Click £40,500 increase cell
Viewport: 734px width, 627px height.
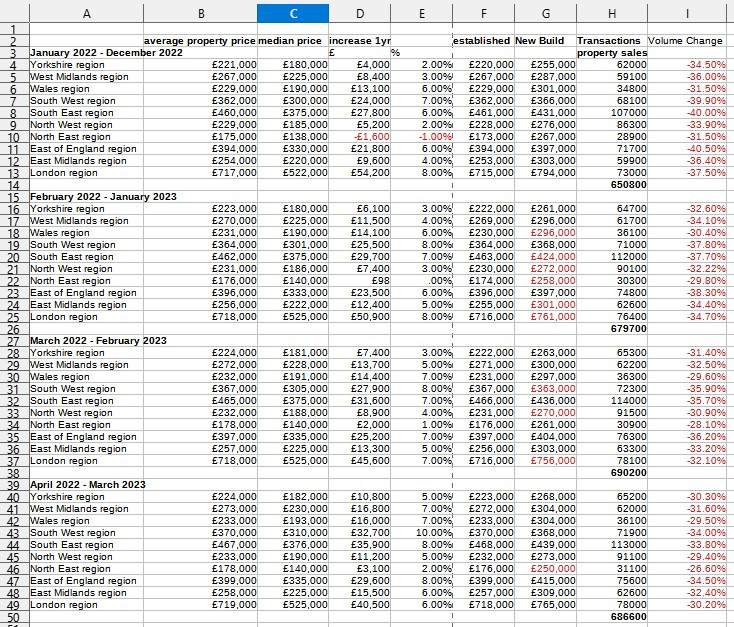coord(360,605)
